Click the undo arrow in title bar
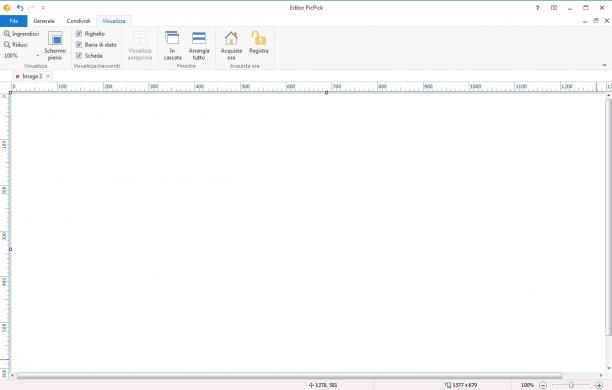The height and width of the screenshot is (390, 612). [x=20, y=8]
